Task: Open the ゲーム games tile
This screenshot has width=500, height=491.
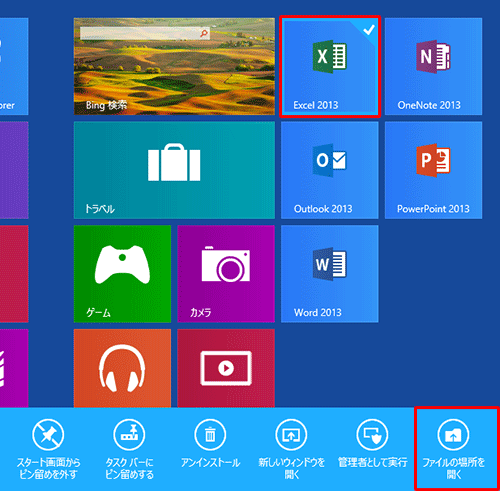Action: pos(122,274)
